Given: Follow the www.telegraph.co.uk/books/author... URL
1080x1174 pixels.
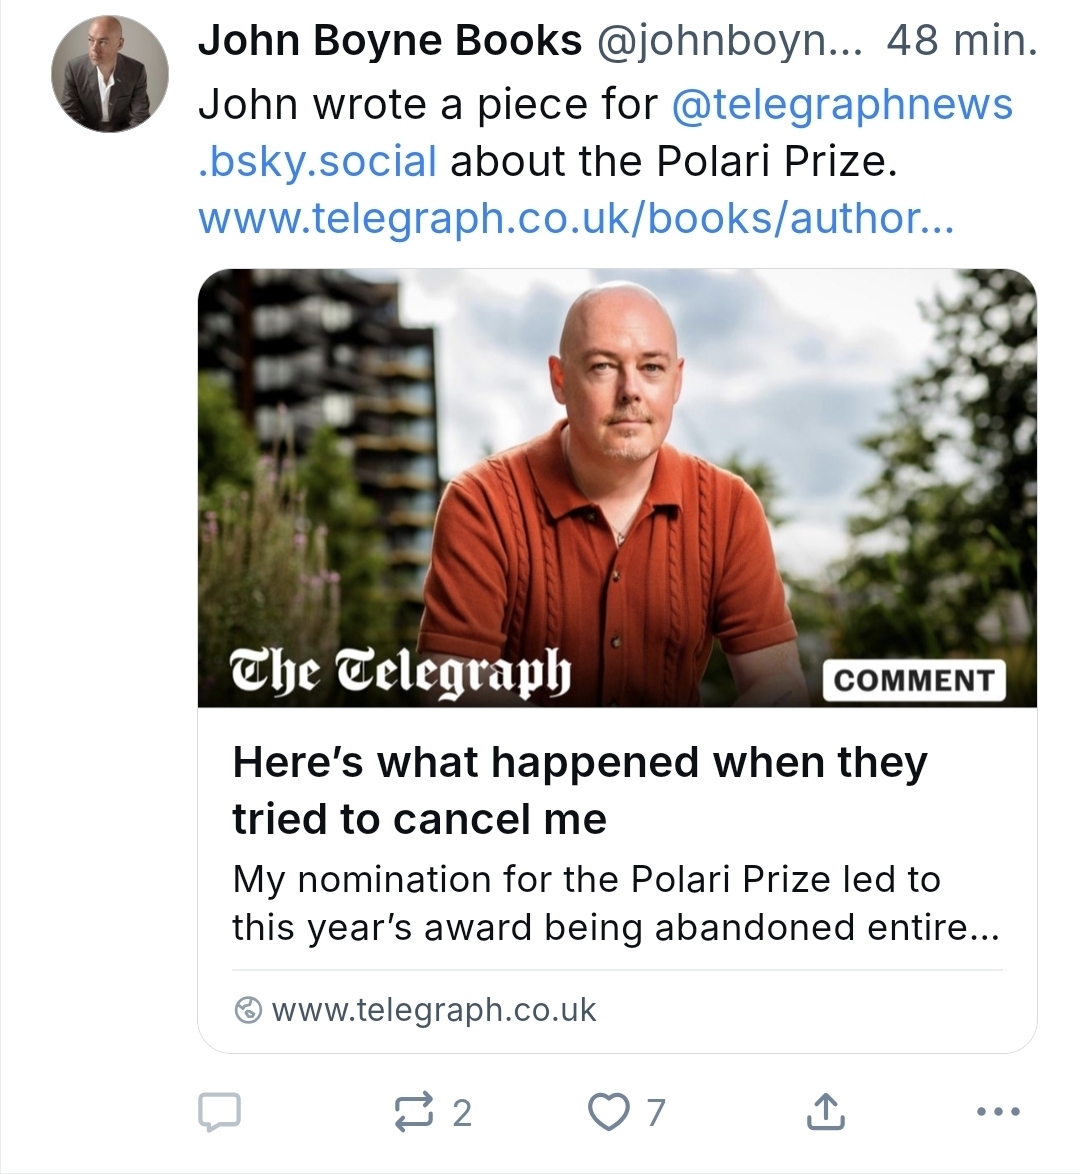Looking at the screenshot, I should [576, 218].
